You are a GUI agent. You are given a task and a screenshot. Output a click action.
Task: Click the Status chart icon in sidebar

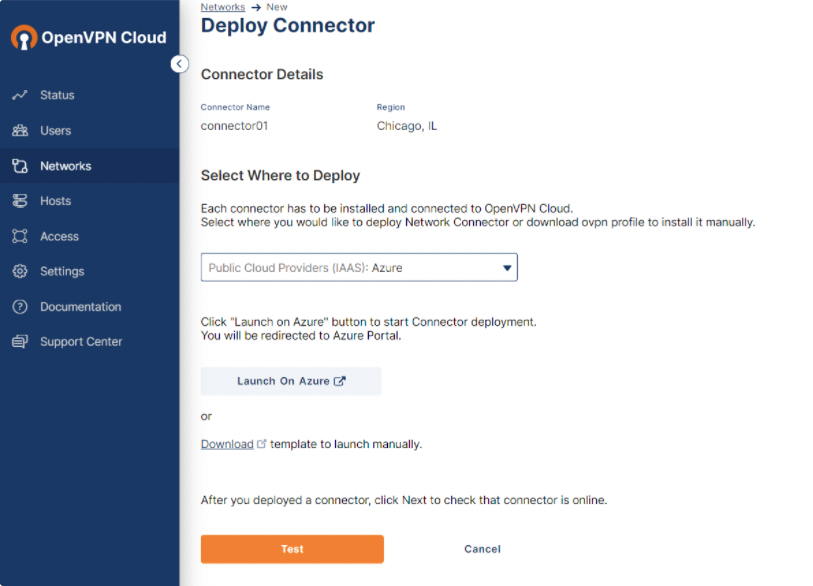pyautogui.click(x=20, y=95)
